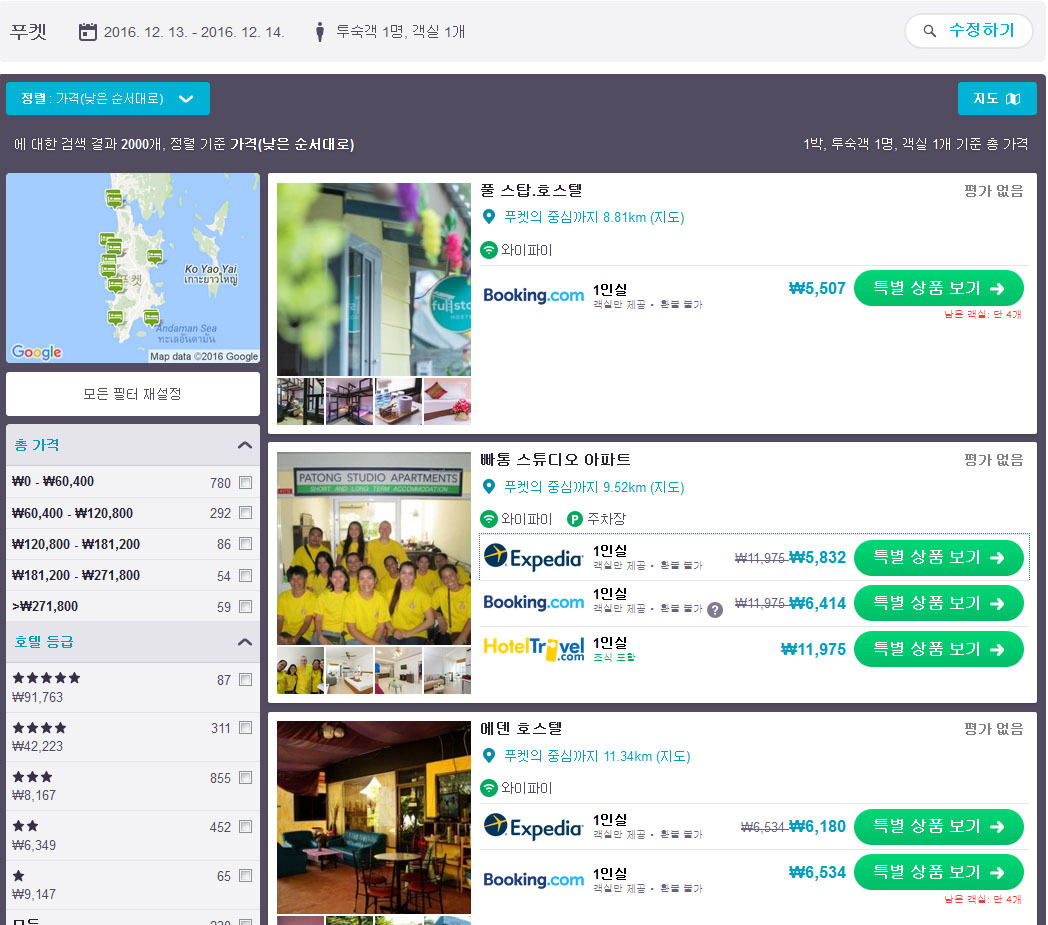
Task: Click the map icon in 지도 button
Action: pyautogui.click(x=1013, y=99)
